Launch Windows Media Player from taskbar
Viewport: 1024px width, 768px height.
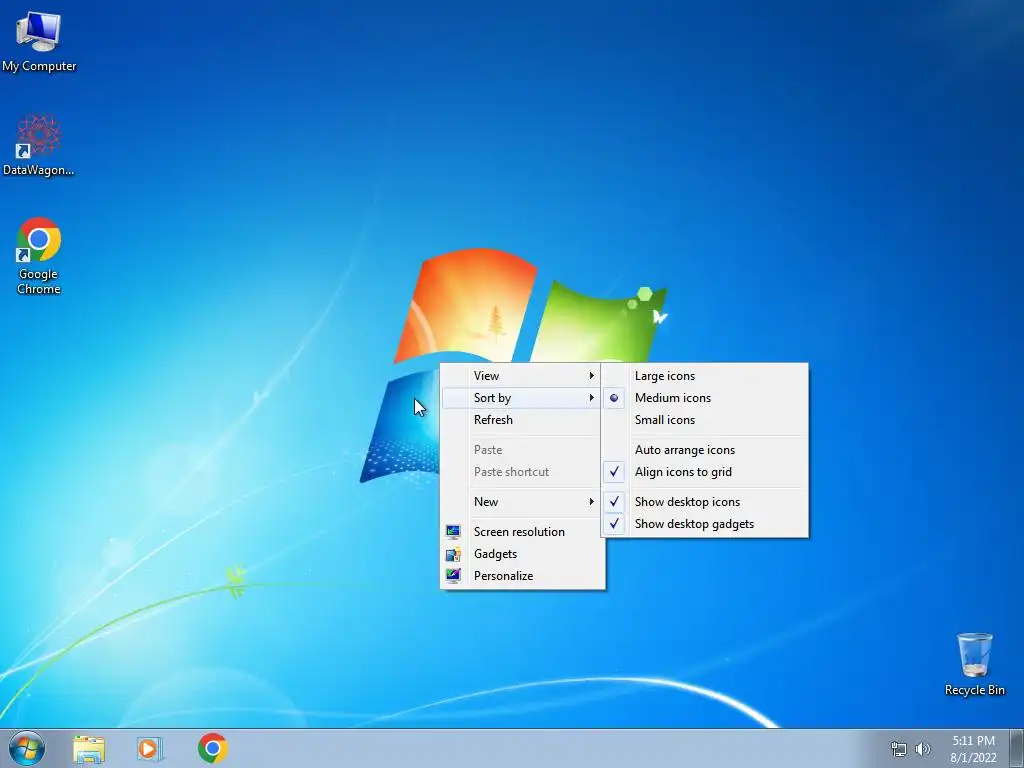150,748
